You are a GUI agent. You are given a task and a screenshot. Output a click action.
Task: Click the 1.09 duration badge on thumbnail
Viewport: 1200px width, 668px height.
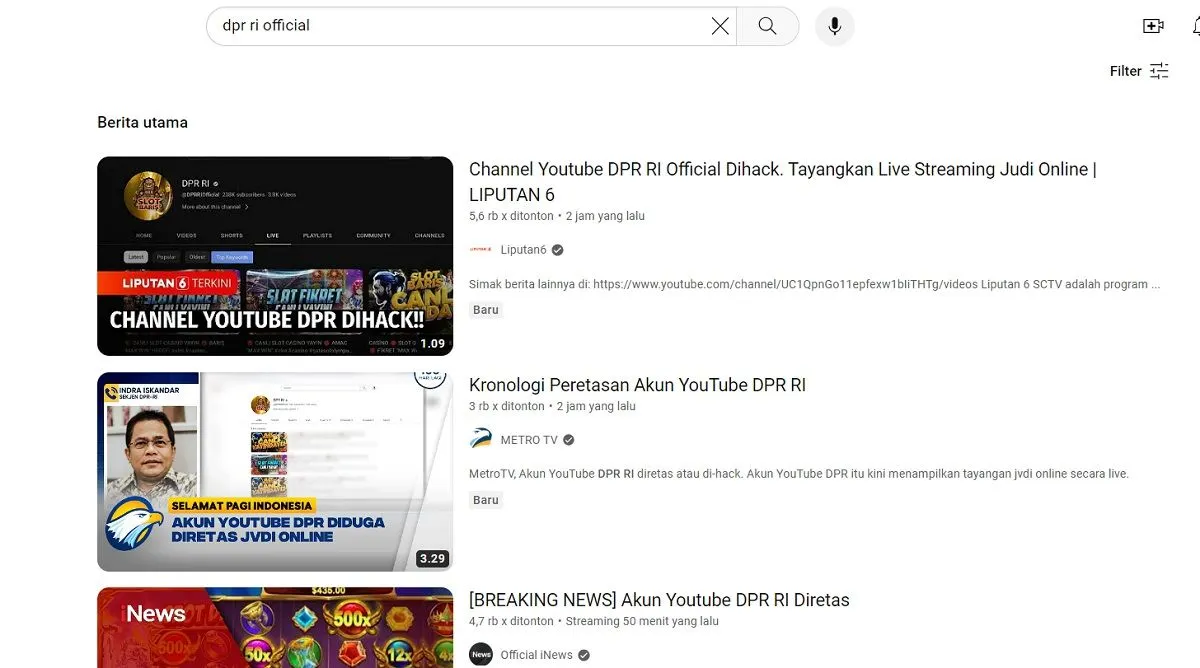click(x=432, y=343)
